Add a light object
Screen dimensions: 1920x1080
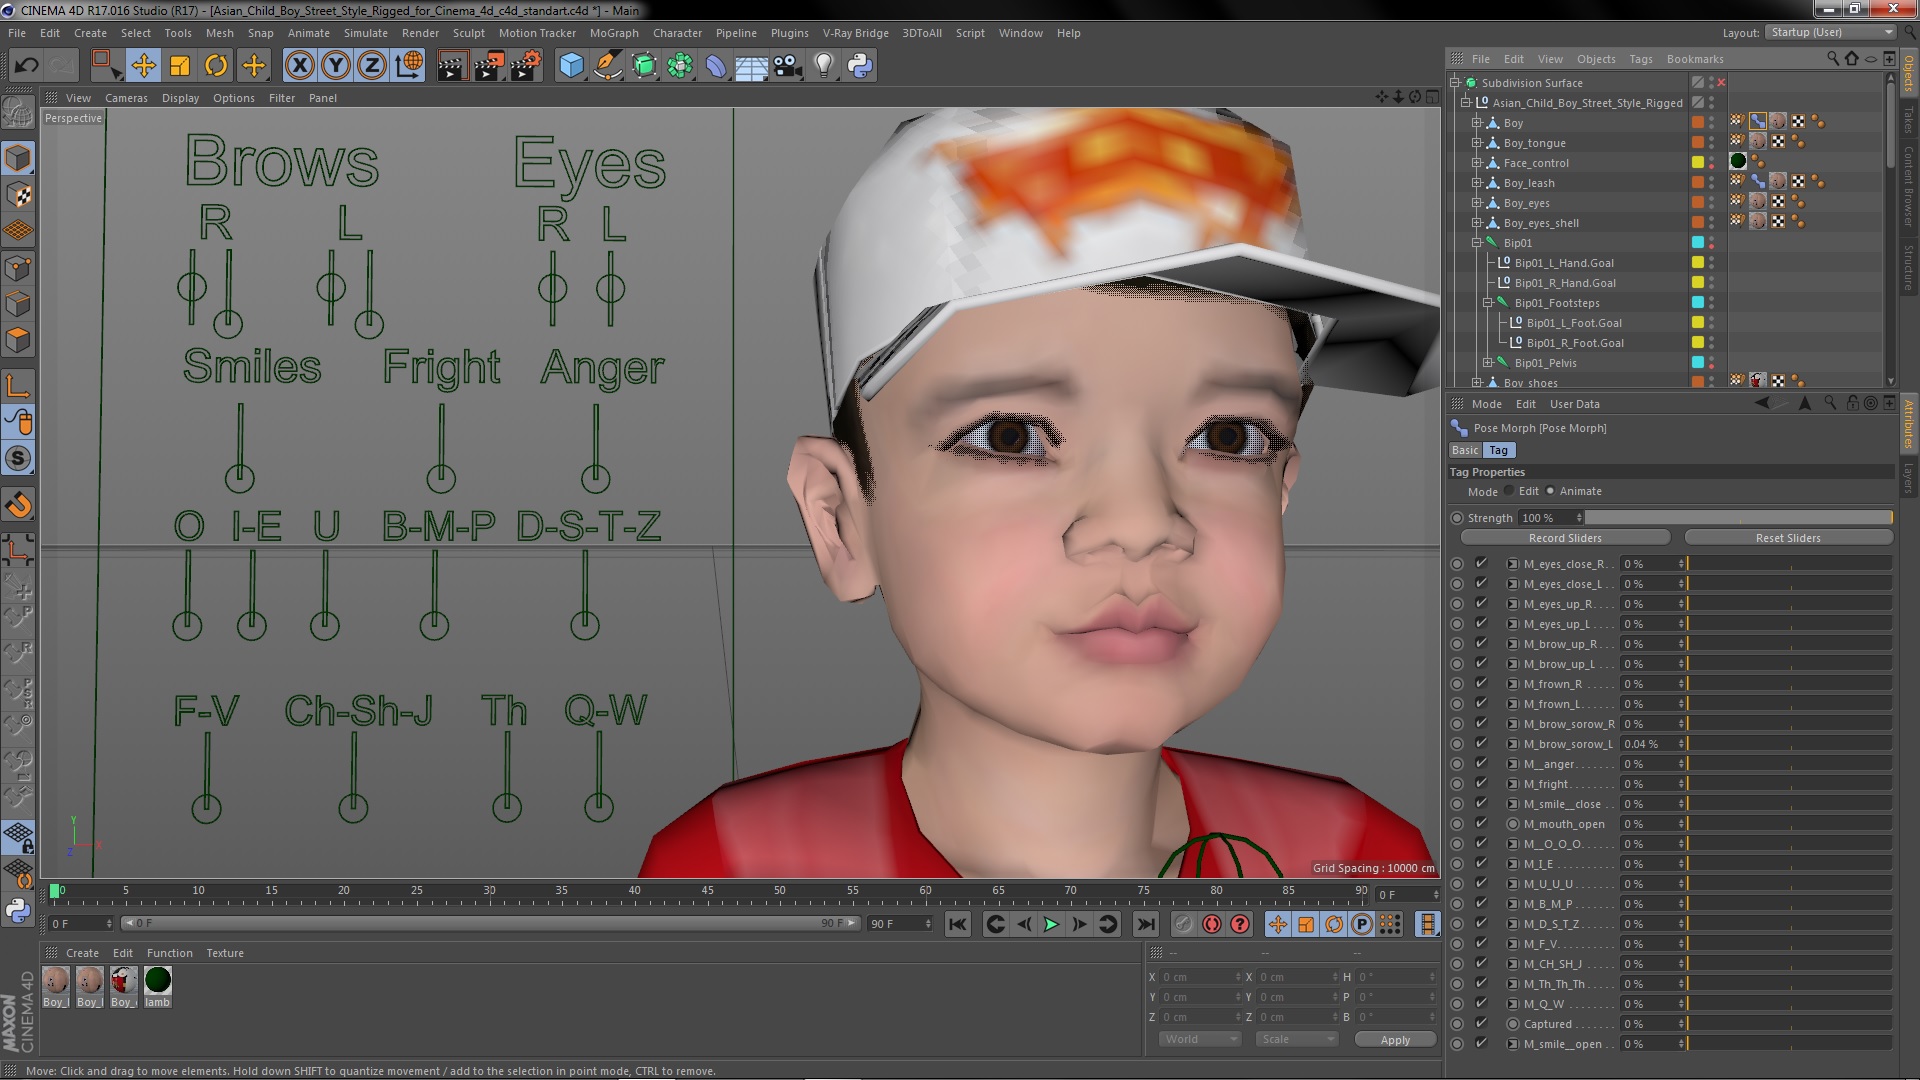tap(823, 66)
